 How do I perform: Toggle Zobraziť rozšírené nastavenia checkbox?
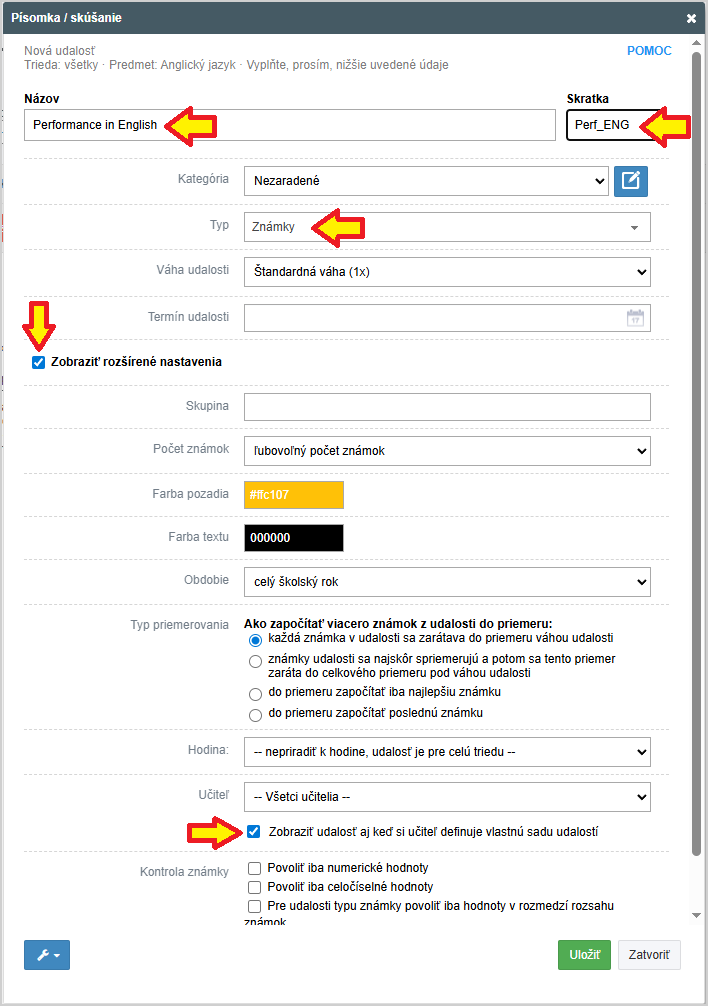point(39,362)
